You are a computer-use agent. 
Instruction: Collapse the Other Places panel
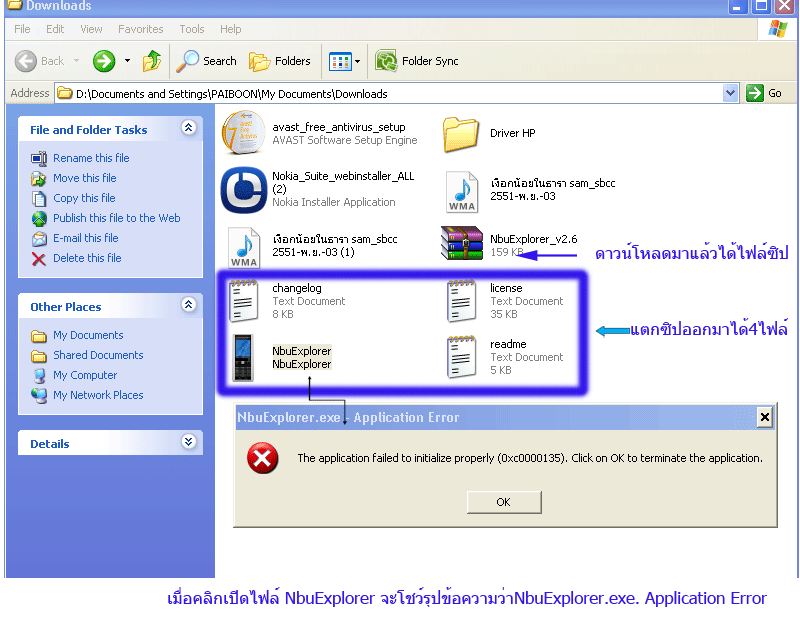(188, 305)
